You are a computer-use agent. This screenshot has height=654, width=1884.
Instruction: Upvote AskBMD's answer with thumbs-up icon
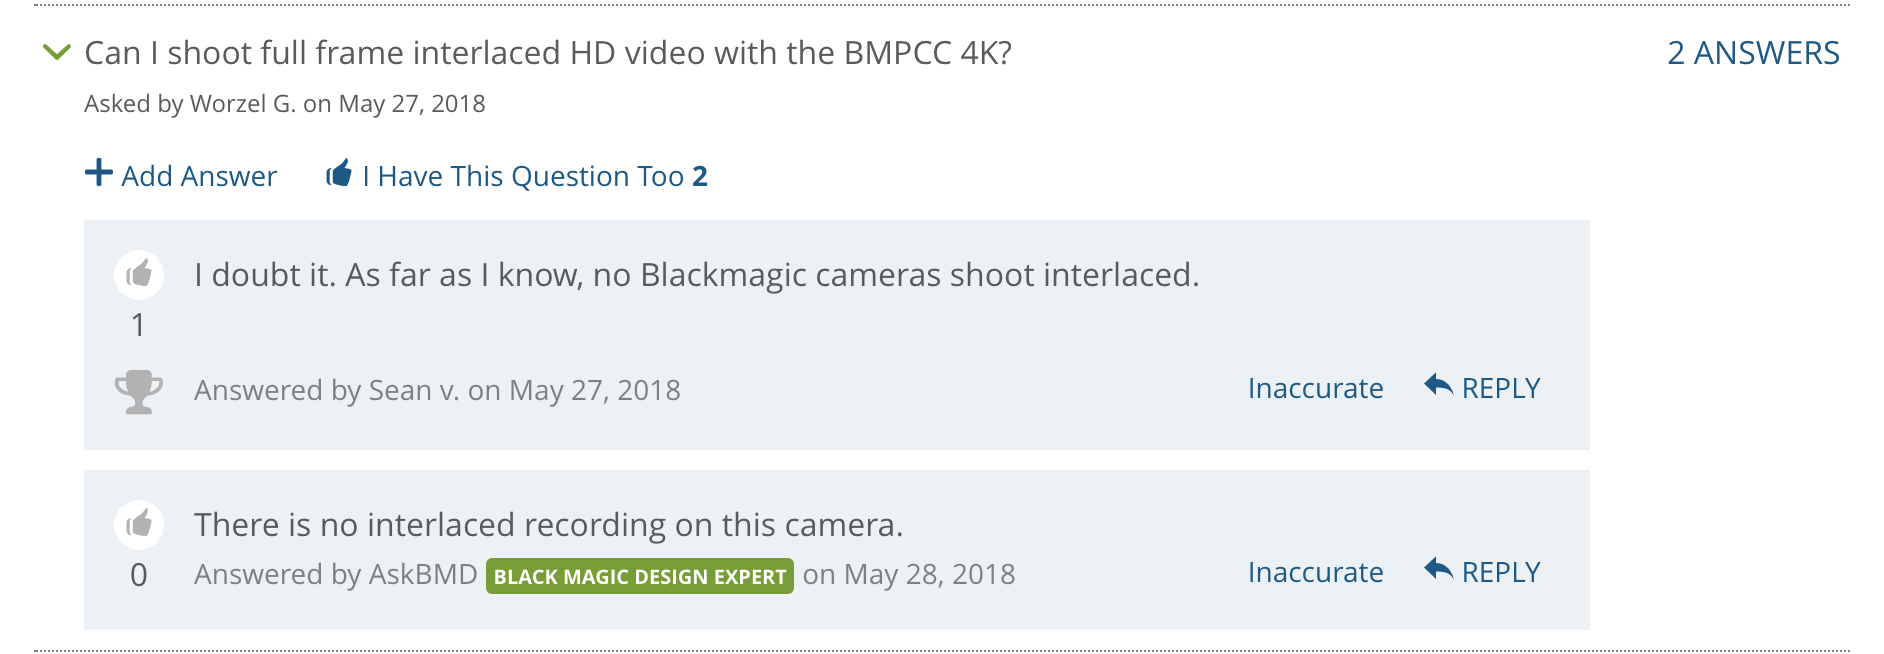pos(139,524)
